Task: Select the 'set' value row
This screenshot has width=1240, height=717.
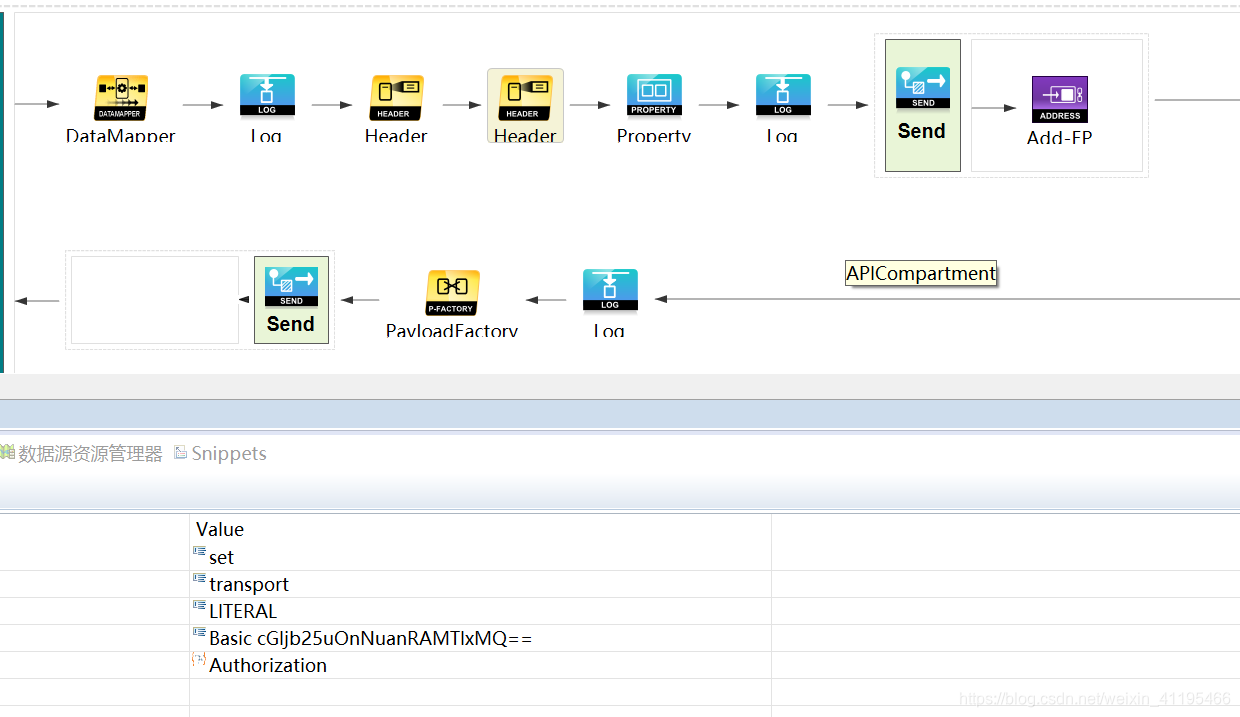Action: [222, 557]
